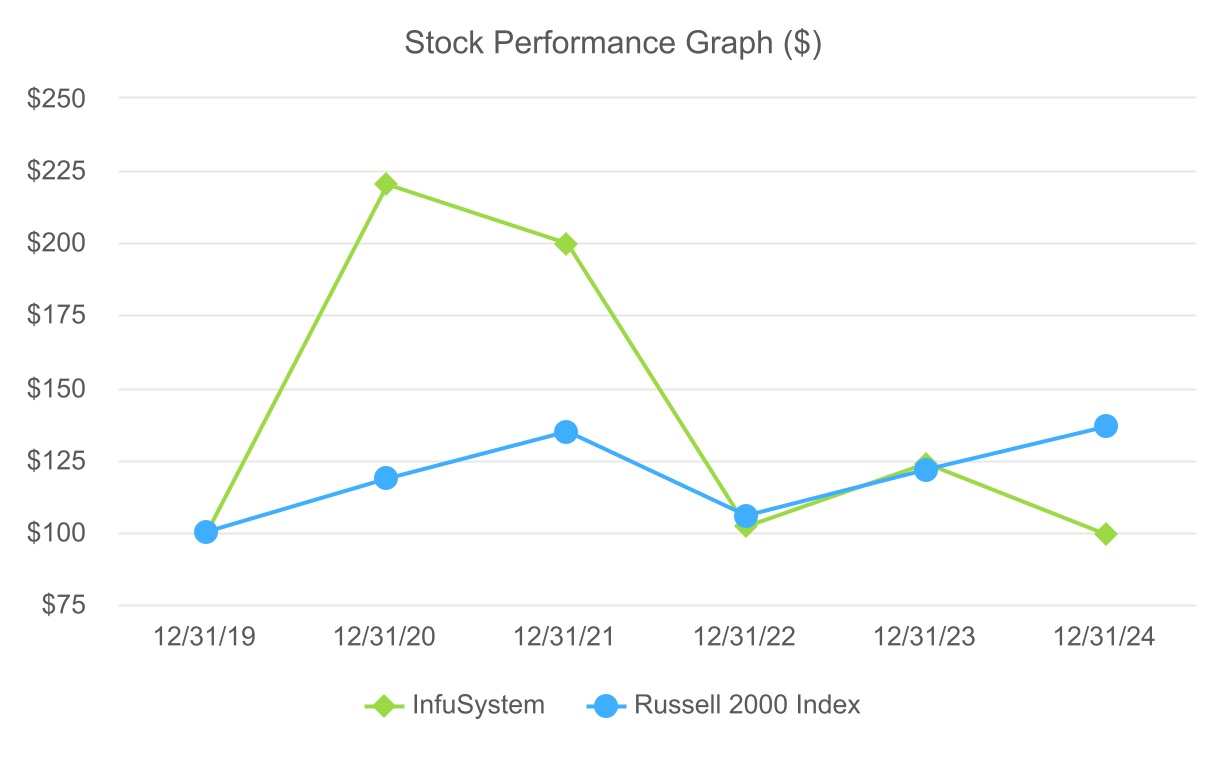Image resolution: width=1226 pixels, height=760 pixels.
Task: Click the 12/31/24 x-axis label
Action: click(1105, 638)
